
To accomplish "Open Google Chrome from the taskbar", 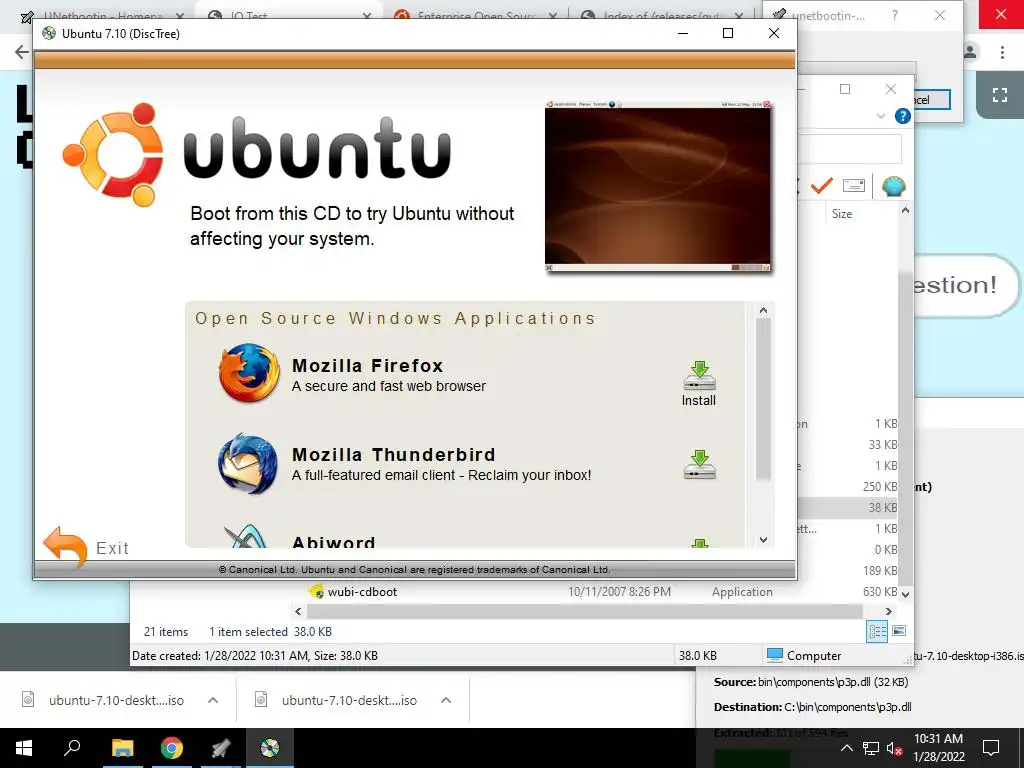I will coord(172,748).
